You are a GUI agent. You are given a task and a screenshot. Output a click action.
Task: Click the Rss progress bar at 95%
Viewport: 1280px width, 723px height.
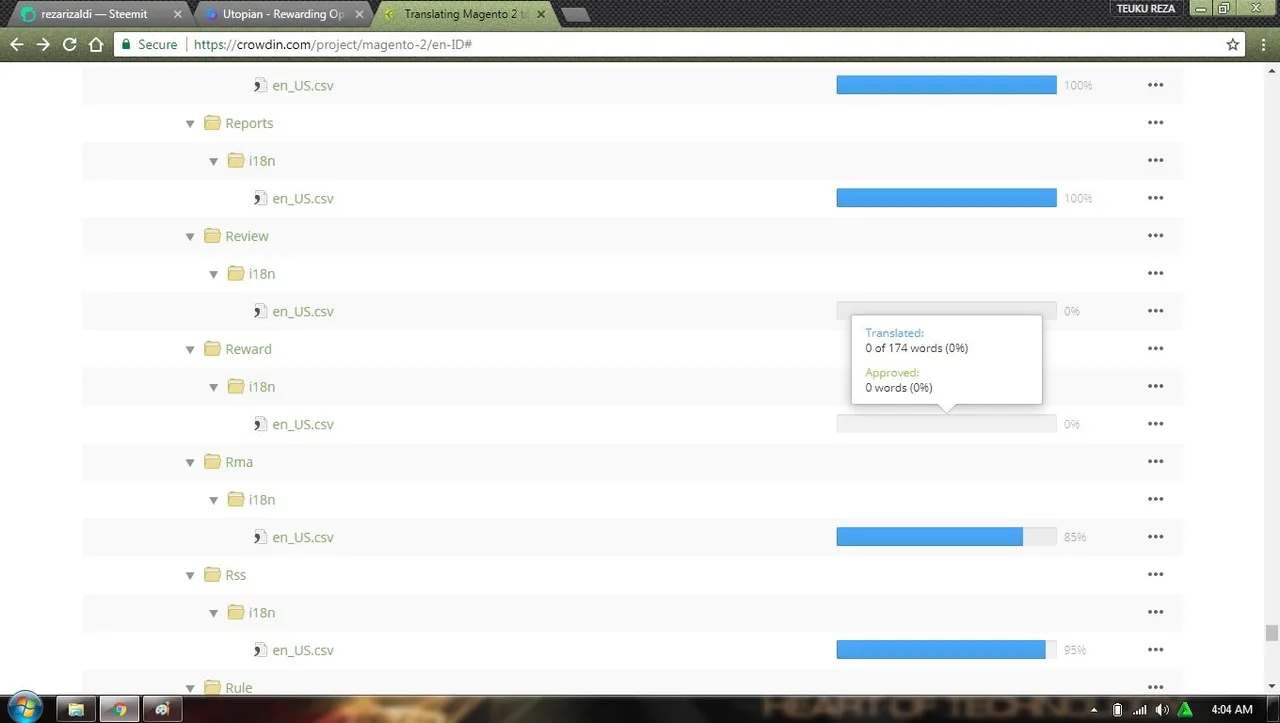click(x=946, y=650)
